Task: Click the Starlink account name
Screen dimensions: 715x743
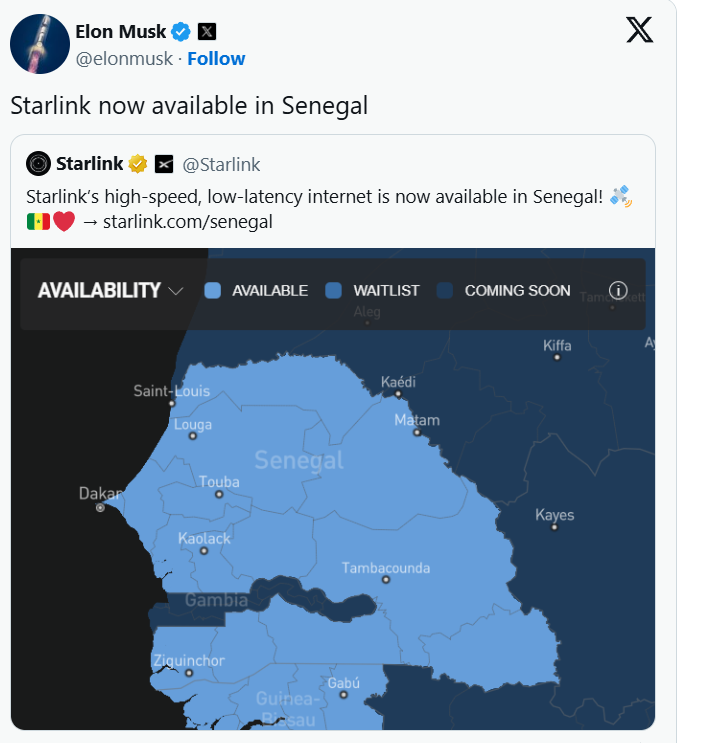Action: pos(89,164)
